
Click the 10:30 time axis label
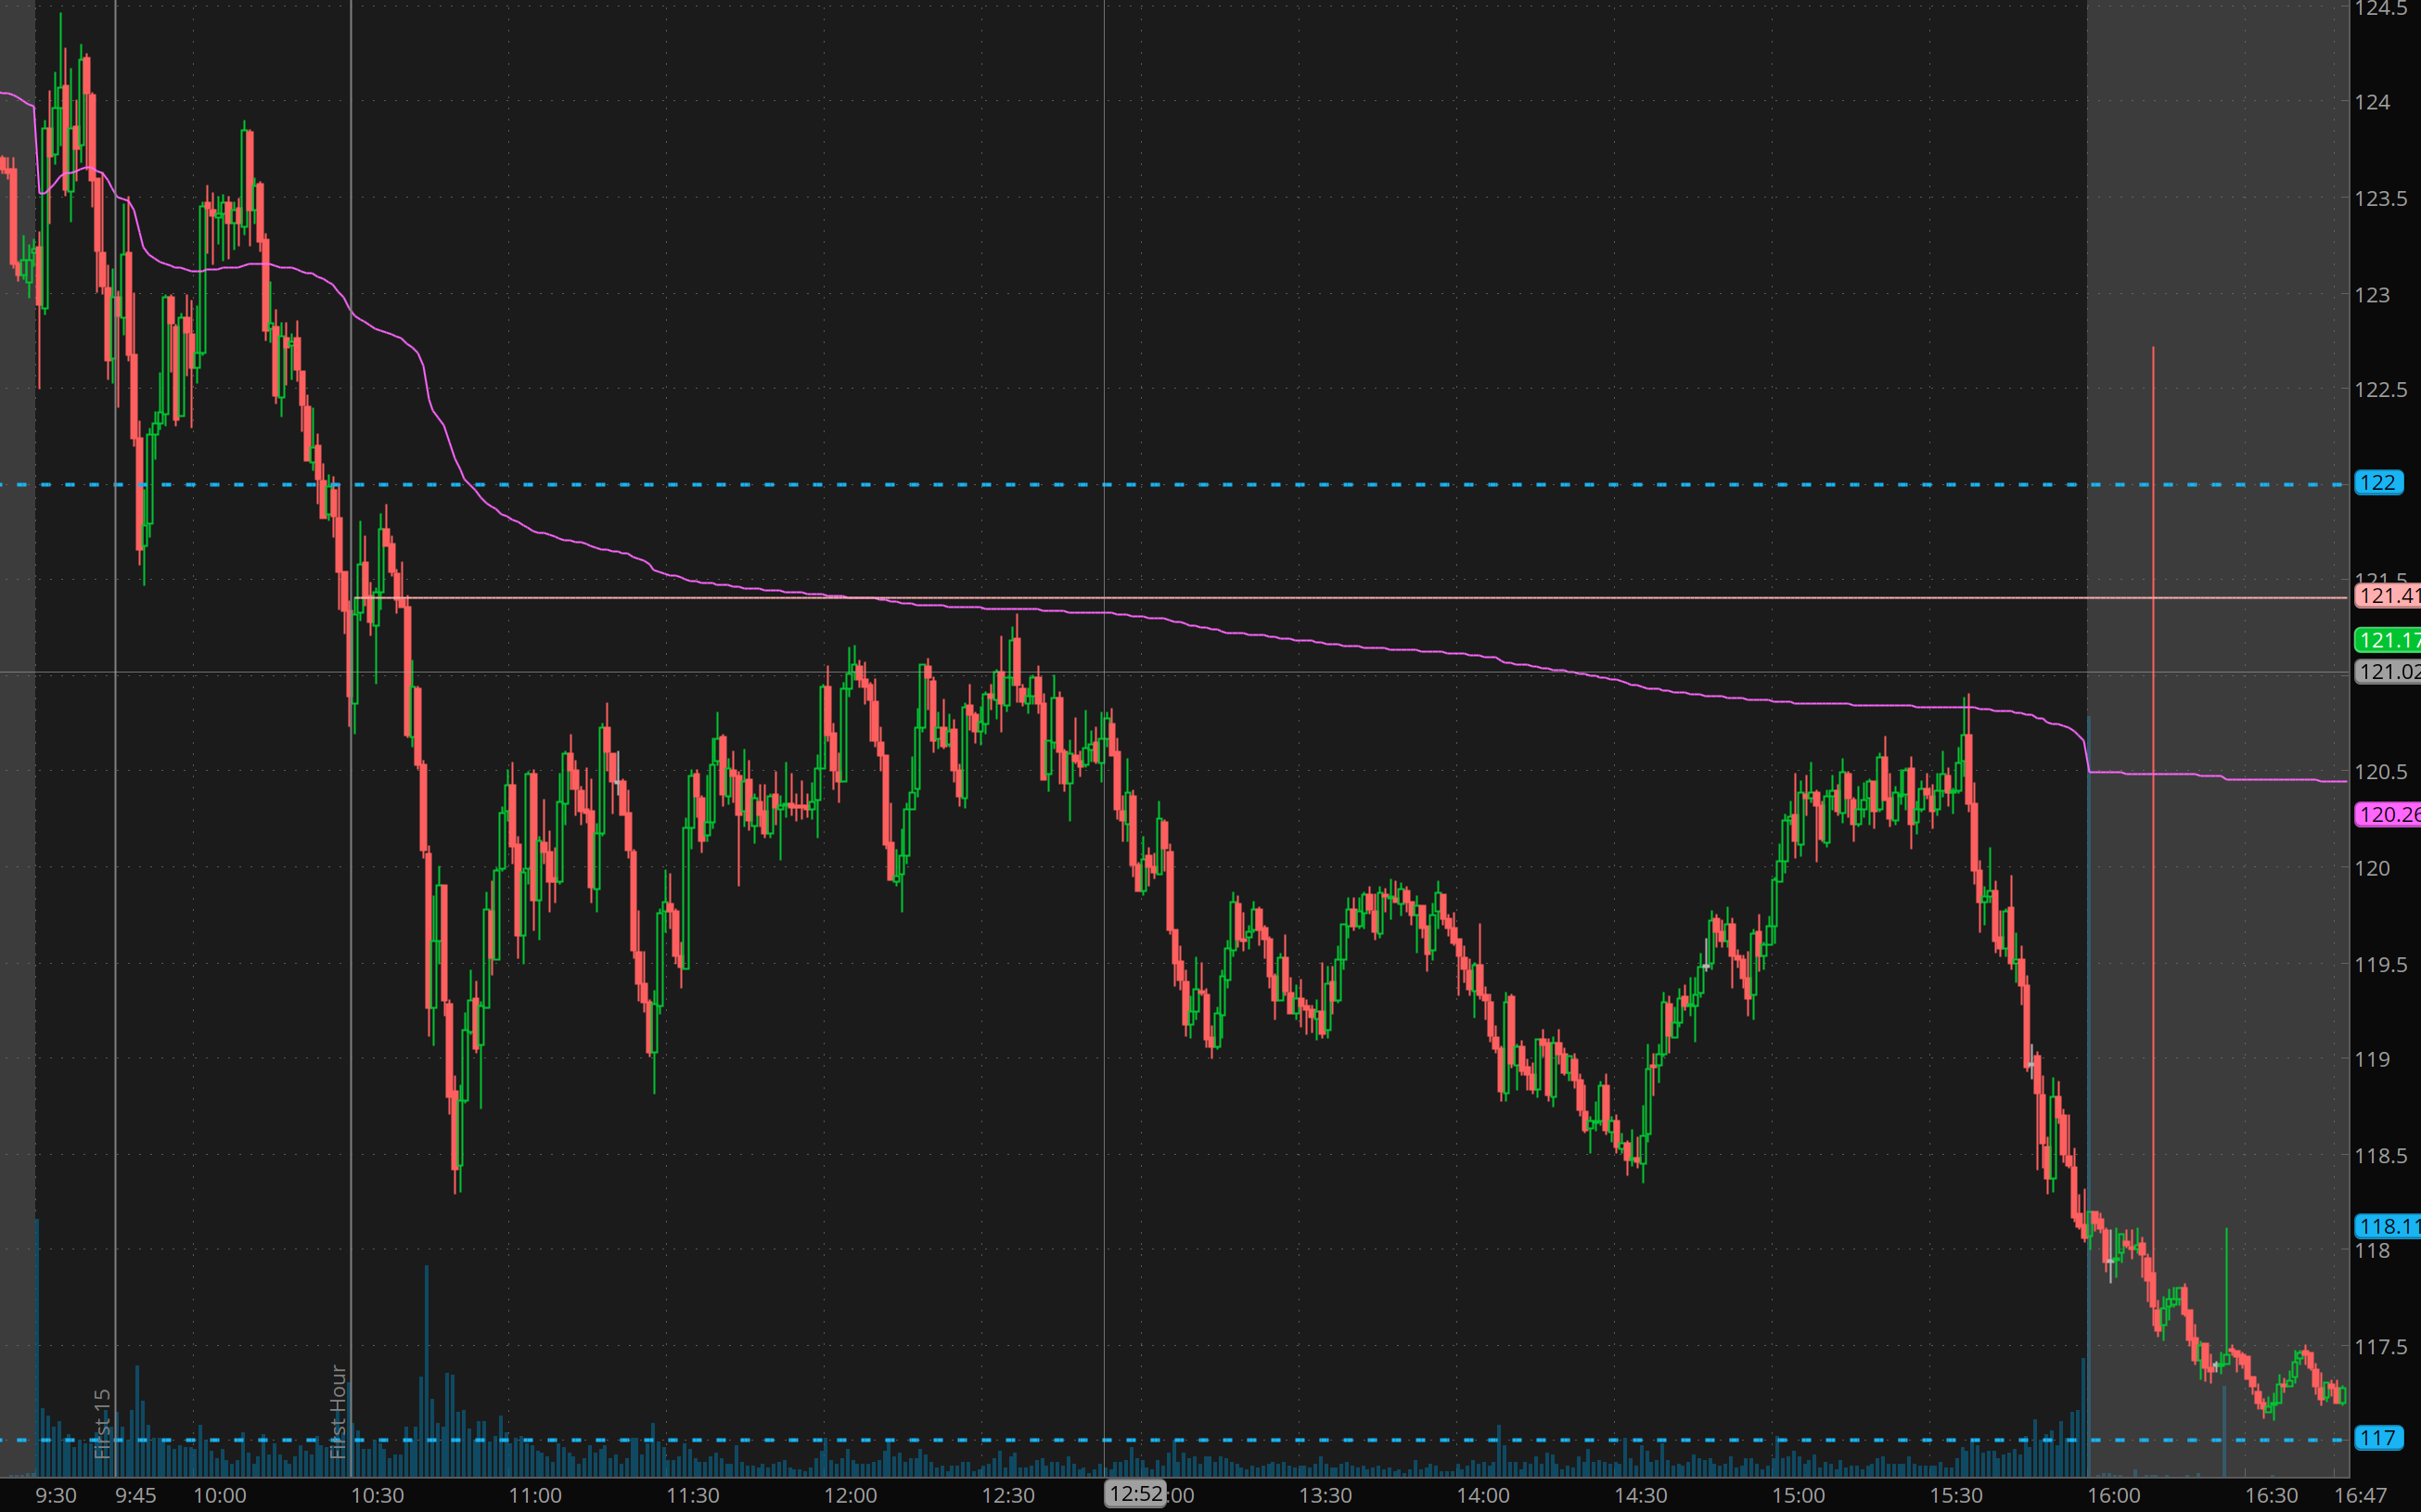click(377, 1495)
